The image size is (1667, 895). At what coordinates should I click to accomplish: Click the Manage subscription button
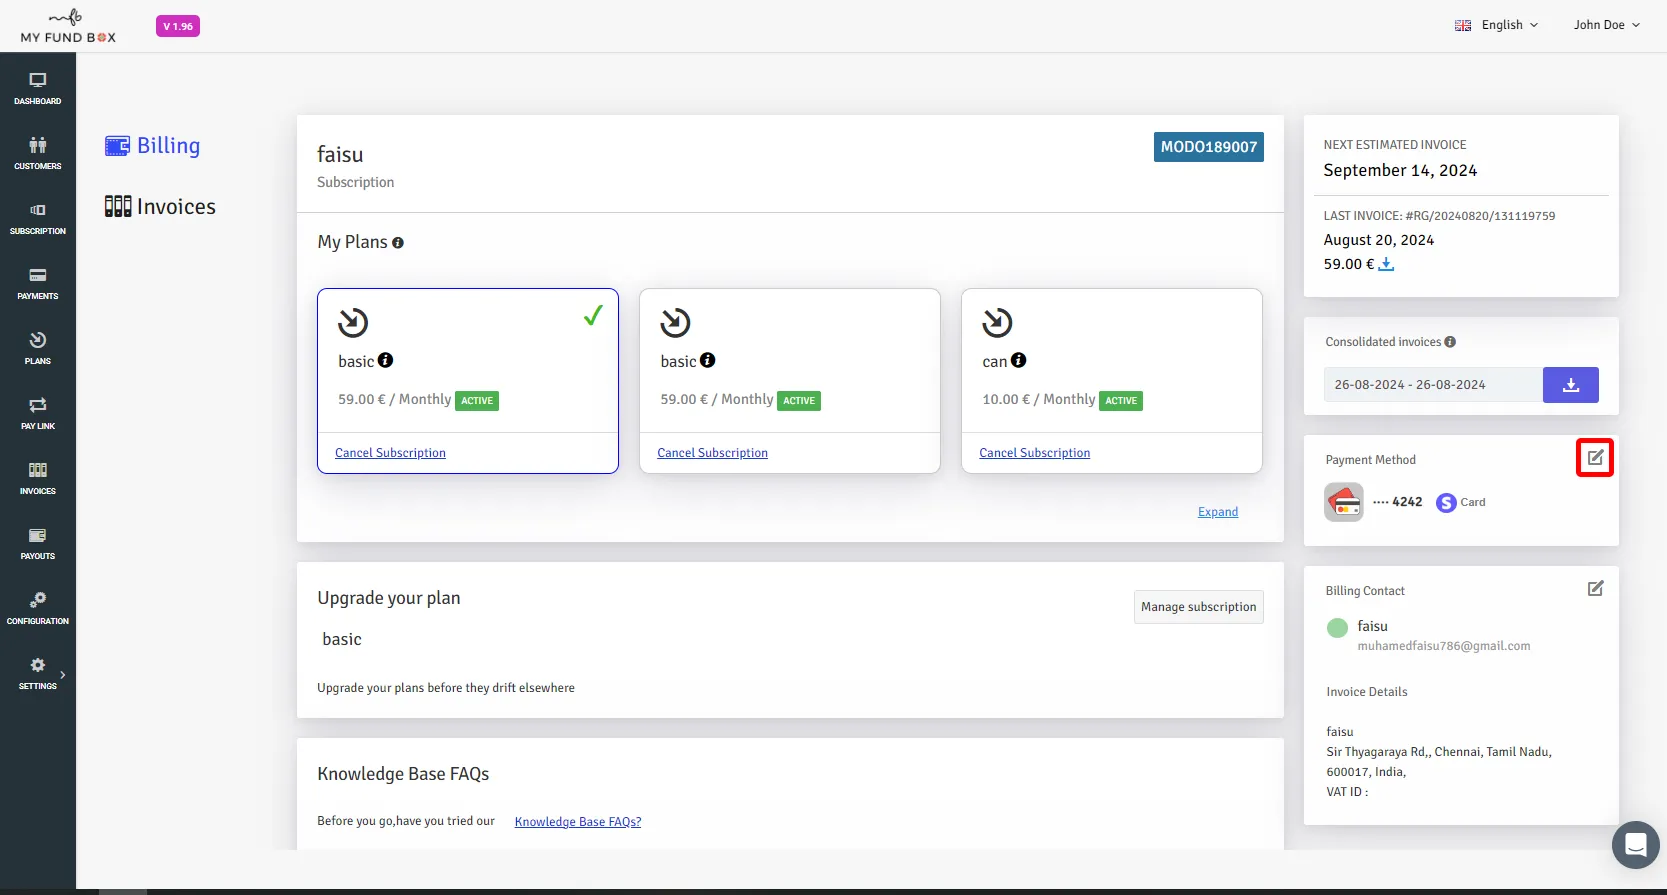pyautogui.click(x=1199, y=607)
